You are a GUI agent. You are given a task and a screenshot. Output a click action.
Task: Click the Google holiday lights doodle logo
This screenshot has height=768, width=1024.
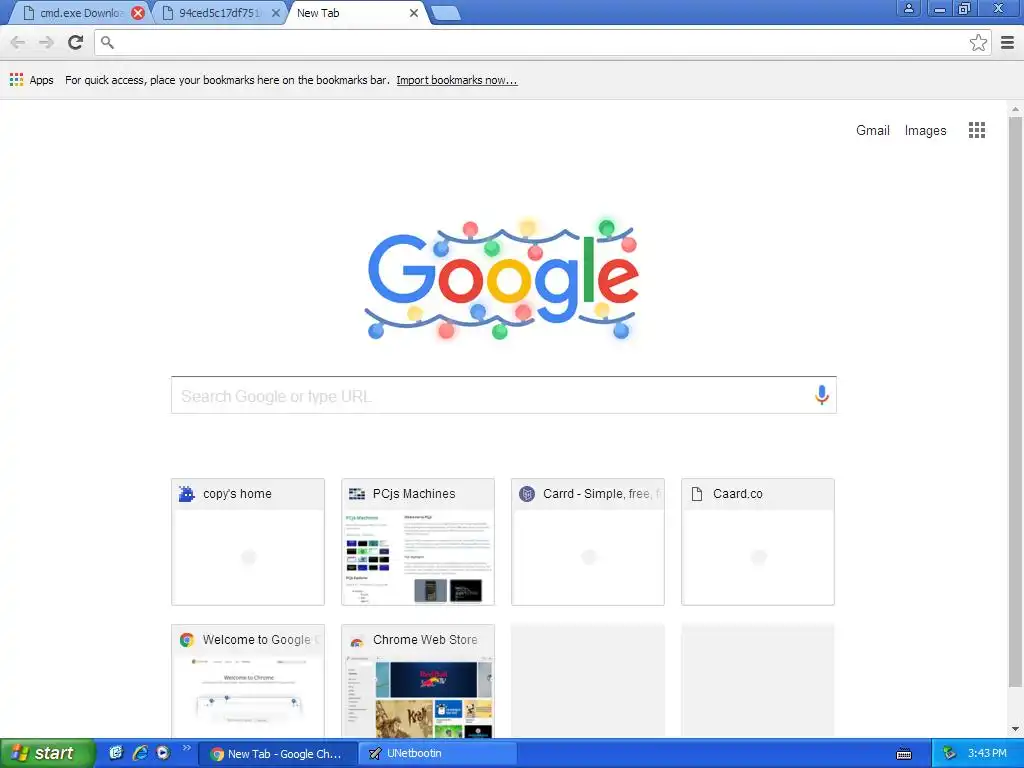[x=501, y=279]
